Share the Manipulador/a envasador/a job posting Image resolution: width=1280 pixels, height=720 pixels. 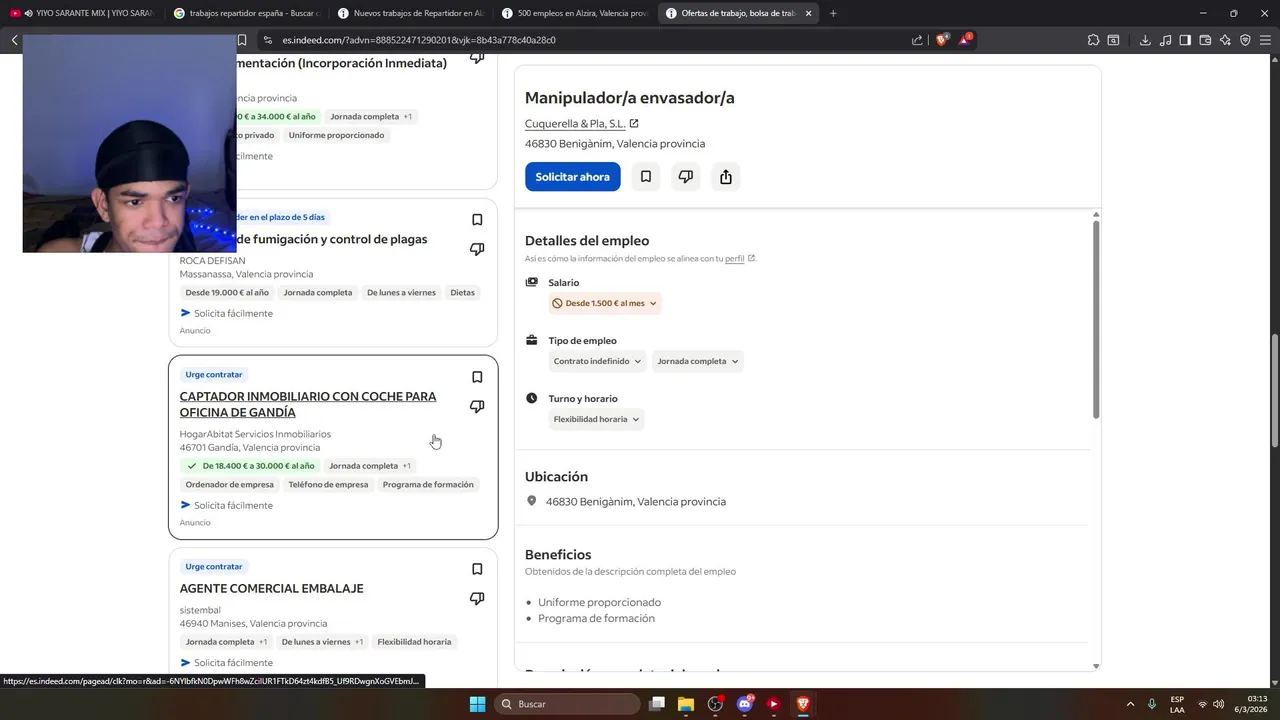click(x=726, y=177)
